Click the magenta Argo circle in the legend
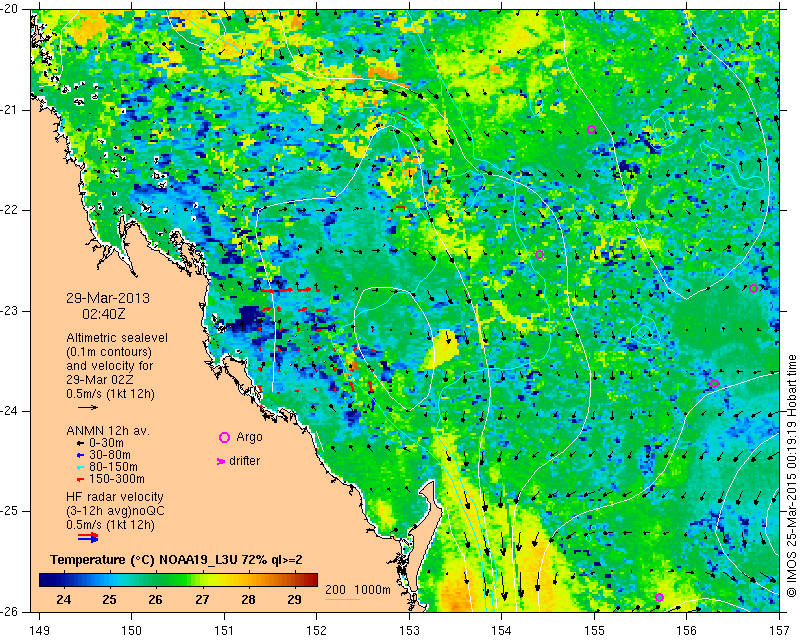The height and width of the screenshot is (640, 800). point(224,437)
